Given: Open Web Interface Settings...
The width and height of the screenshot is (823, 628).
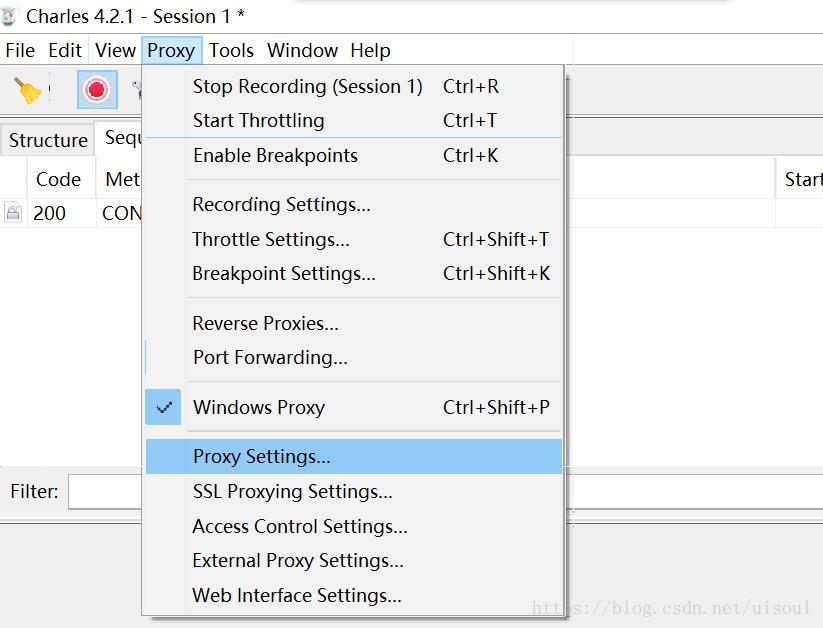Looking at the screenshot, I should tap(353, 595).
